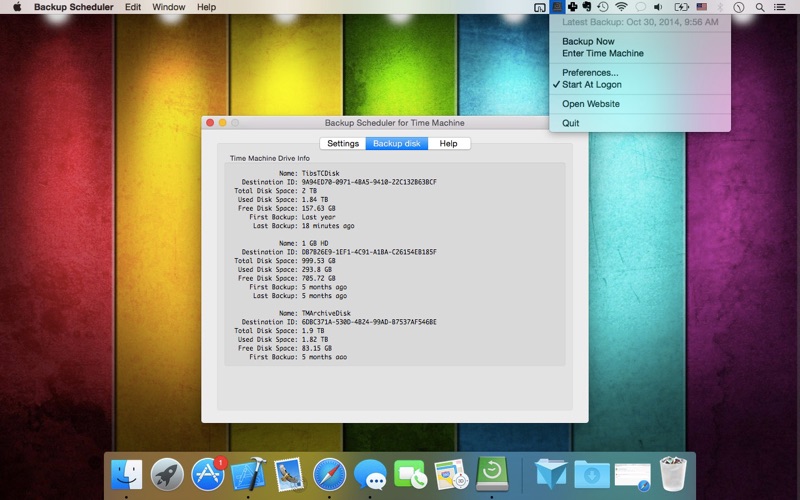The width and height of the screenshot is (800, 500).
Task: Open the Window menu in menu bar
Action: [x=168, y=7]
